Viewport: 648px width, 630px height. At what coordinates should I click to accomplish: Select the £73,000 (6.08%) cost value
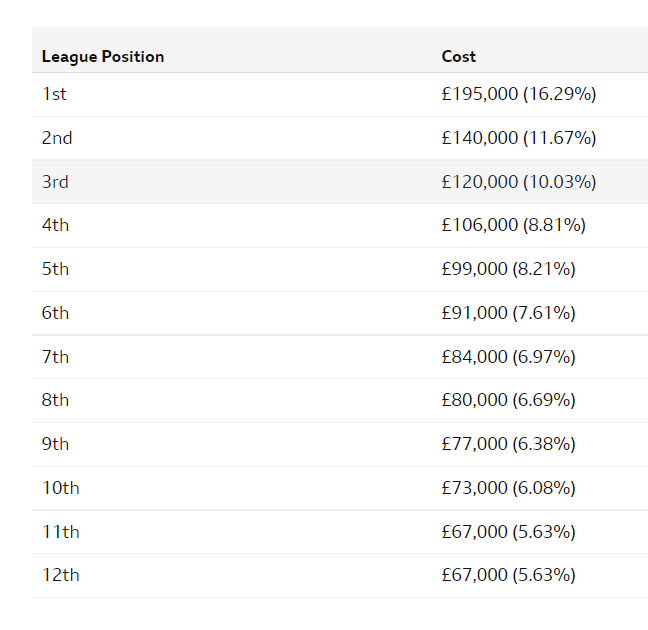pos(508,488)
